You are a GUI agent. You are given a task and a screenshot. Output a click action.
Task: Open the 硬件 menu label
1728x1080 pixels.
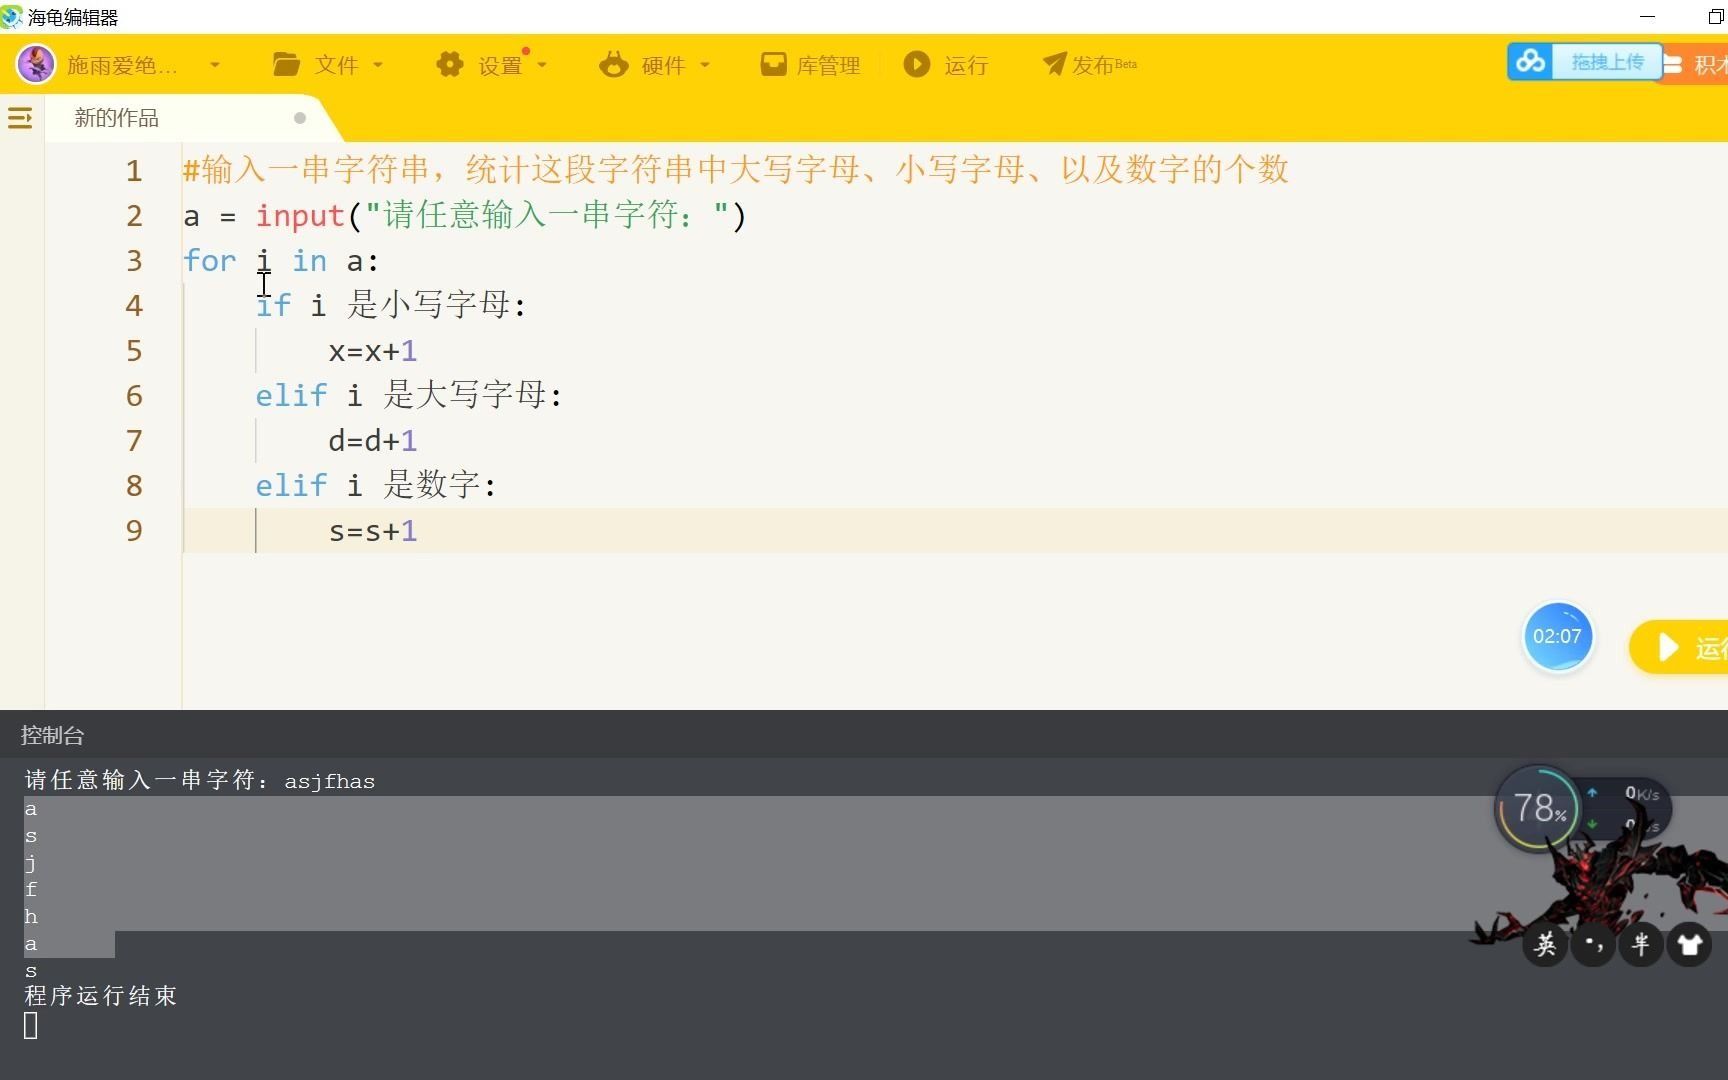(663, 65)
